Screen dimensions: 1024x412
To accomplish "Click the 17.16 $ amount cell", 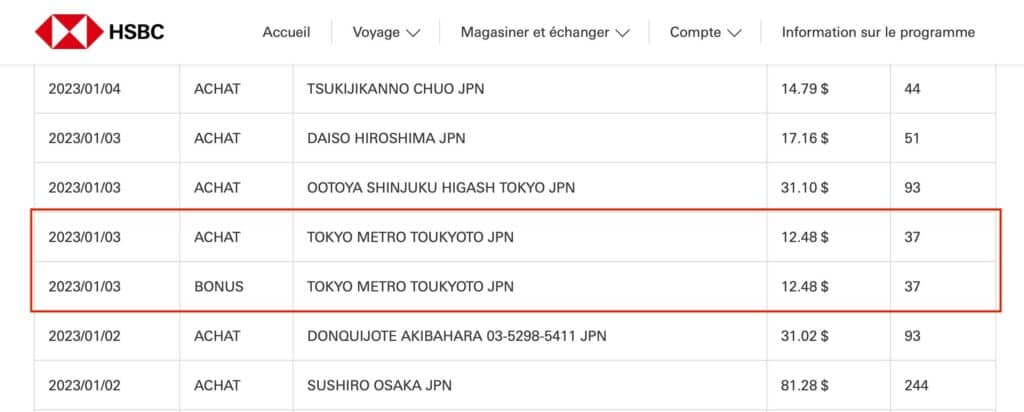I will tap(804, 138).
